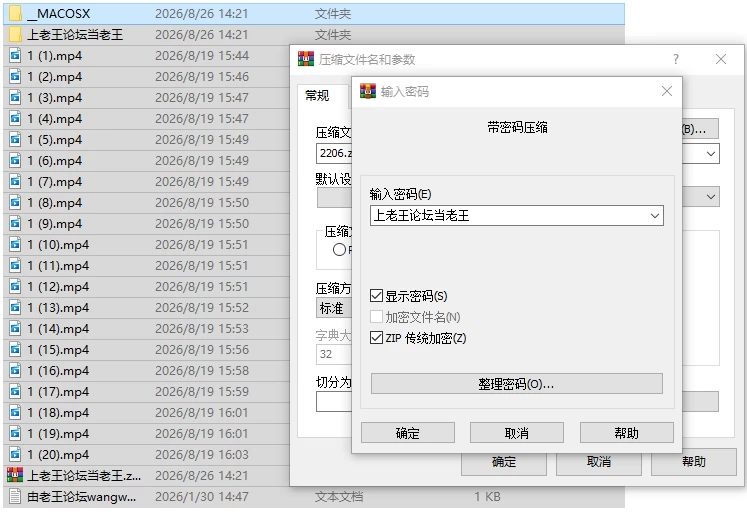
Task: Click the help question mark in 压缩文件名和参数 dialog
Action: pyautogui.click(x=676, y=59)
